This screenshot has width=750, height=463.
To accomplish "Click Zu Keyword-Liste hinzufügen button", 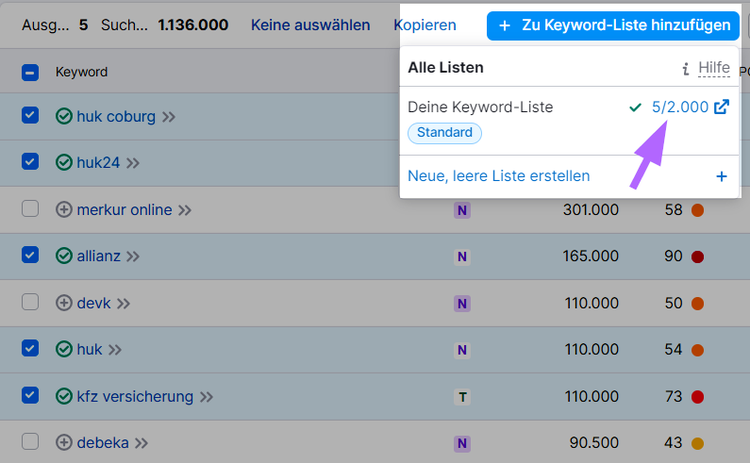I will pyautogui.click(x=613, y=25).
